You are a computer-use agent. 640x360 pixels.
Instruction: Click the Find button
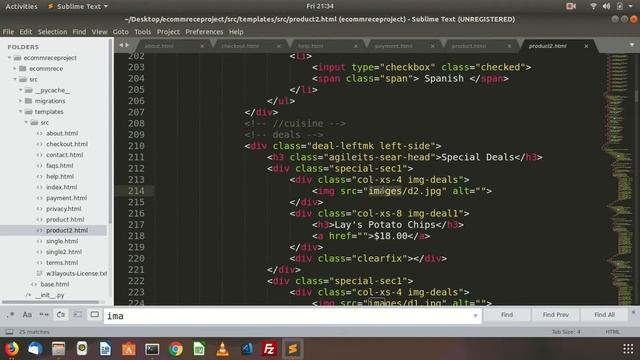click(507, 315)
